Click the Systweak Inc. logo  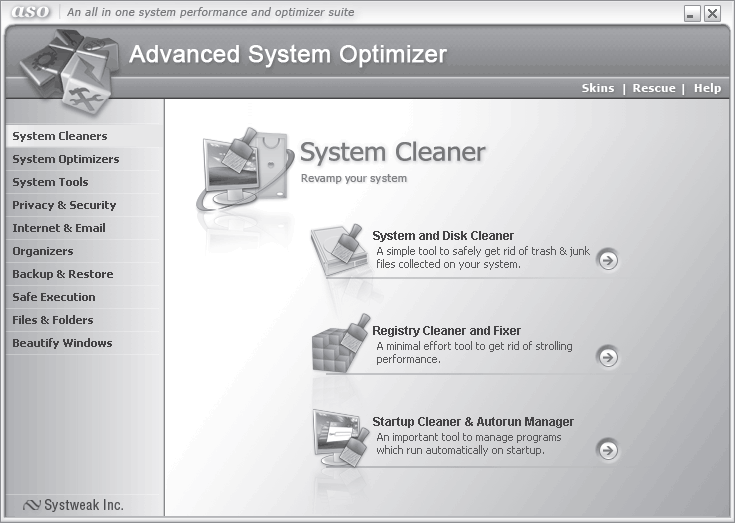[x=74, y=505]
